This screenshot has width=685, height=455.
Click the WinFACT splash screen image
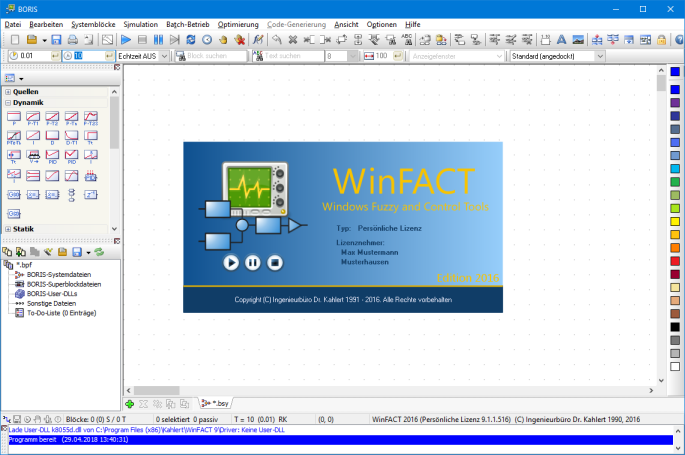[x=343, y=227]
